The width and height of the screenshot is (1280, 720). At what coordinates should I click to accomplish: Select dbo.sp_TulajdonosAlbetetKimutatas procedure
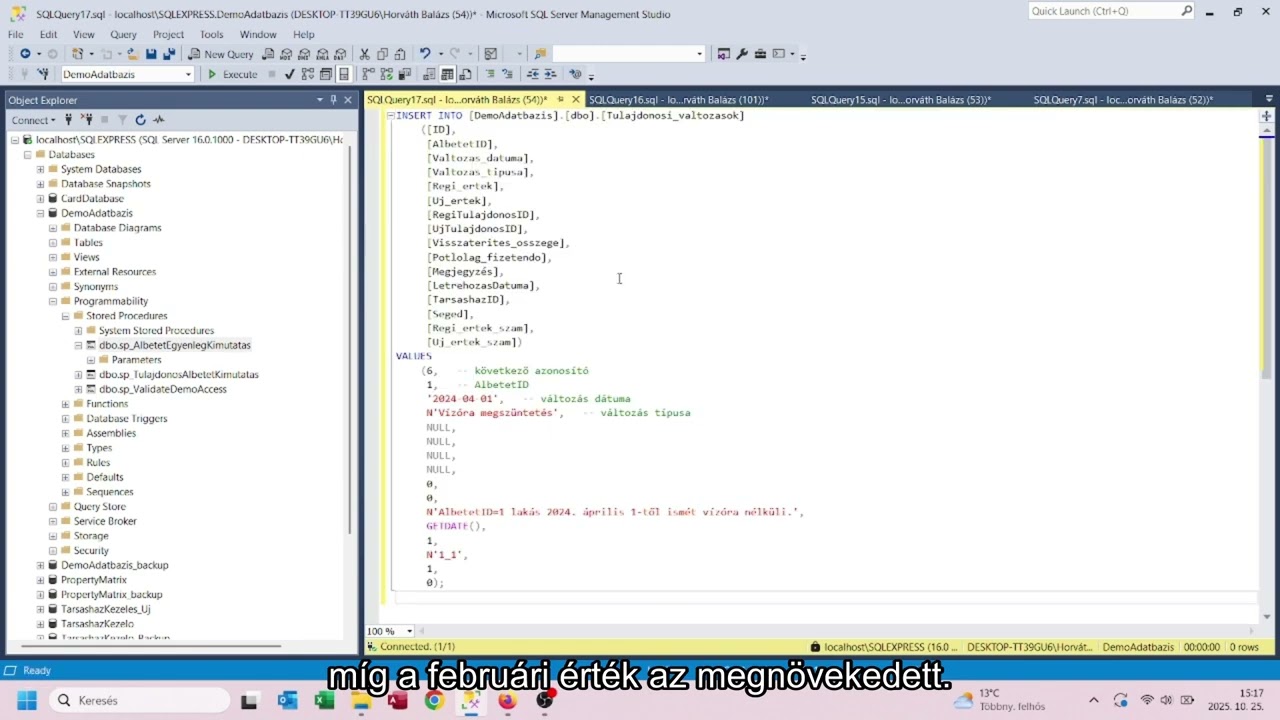[178, 375]
